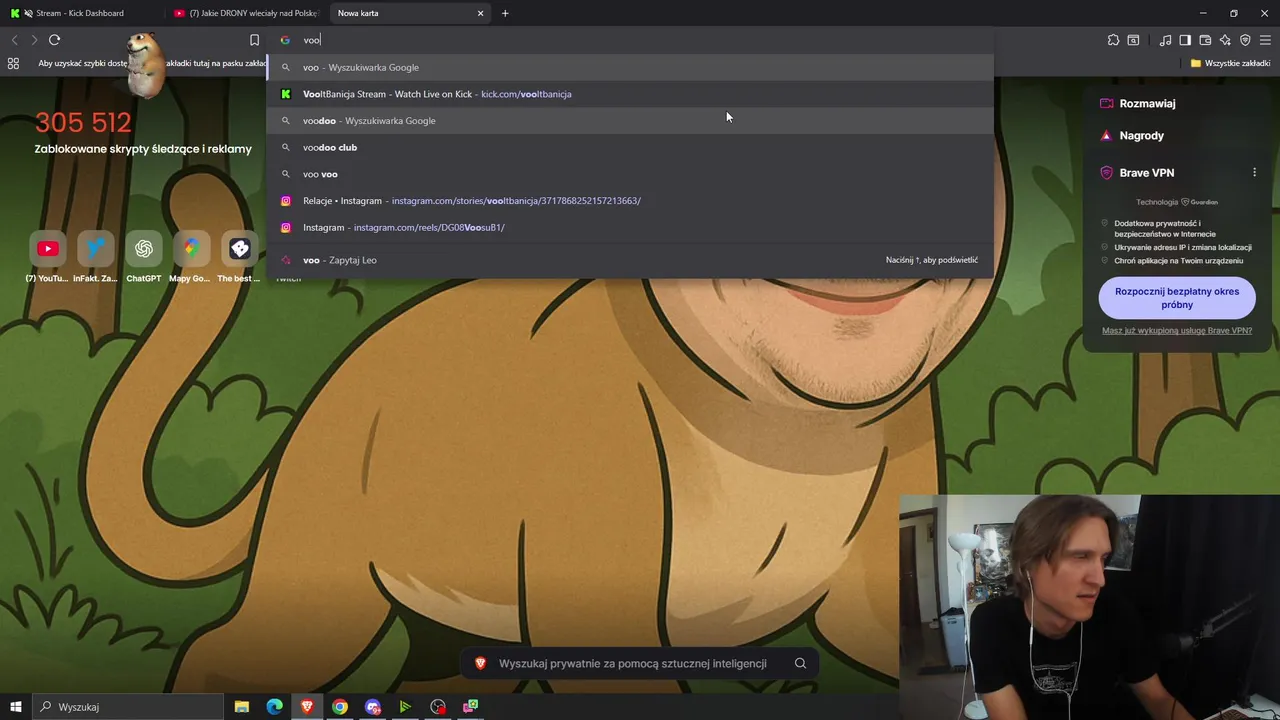Open Brave VPN widget options menu
The width and height of the screenshot is (1280, 720).
pyautogui.click(x=1254, y=173)
